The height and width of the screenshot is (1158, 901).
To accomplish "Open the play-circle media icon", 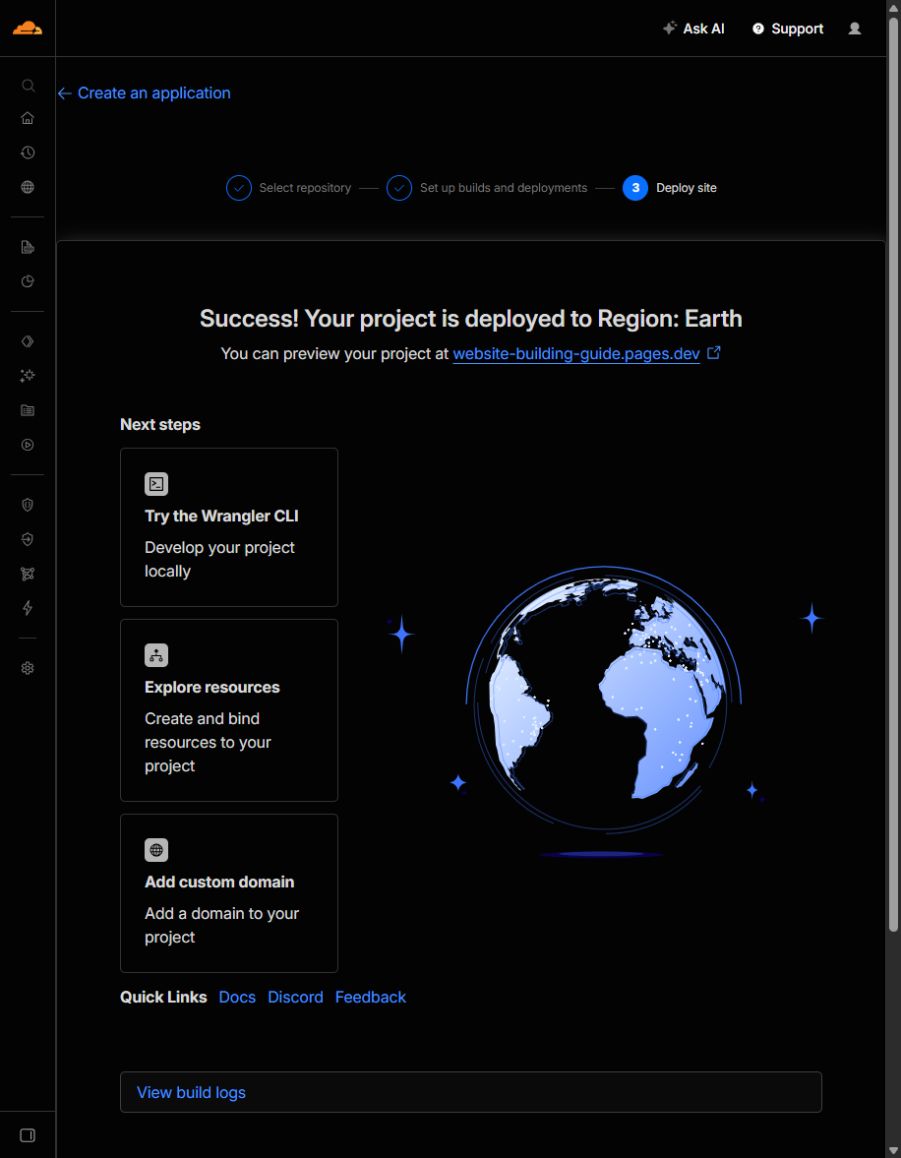I will point(27,445).
